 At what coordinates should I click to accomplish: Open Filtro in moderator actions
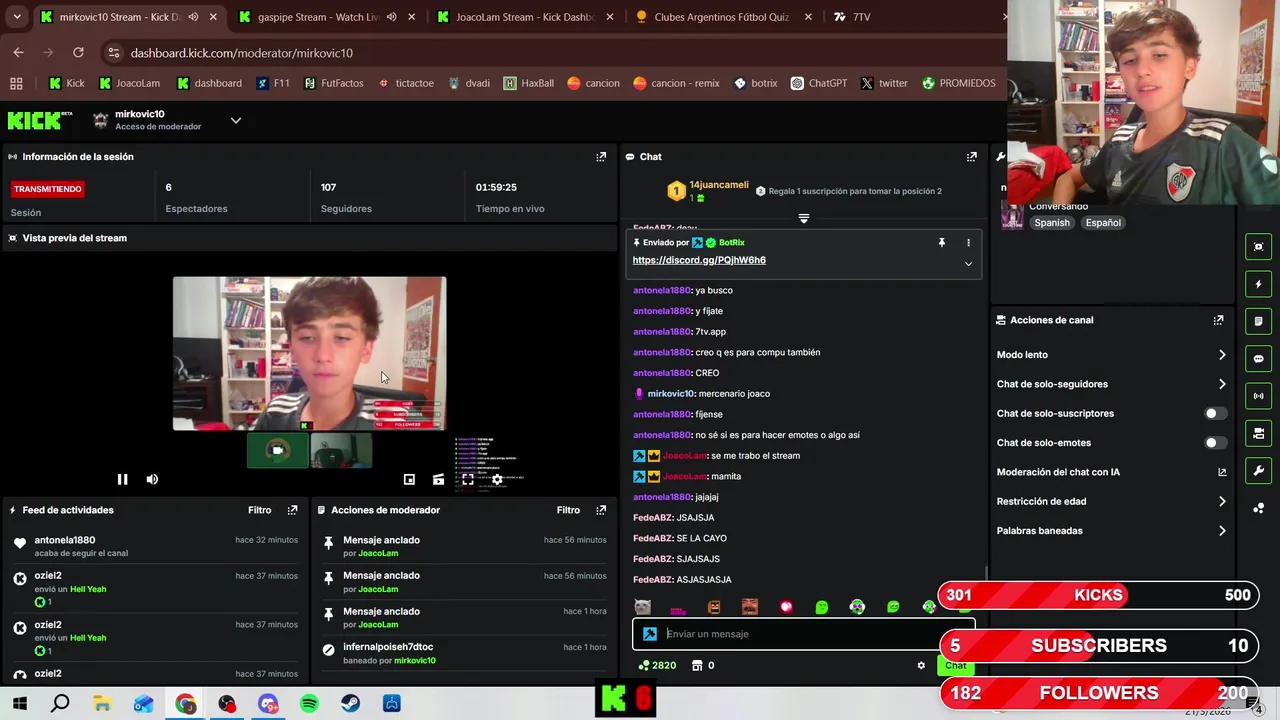(x=568, y=510)
